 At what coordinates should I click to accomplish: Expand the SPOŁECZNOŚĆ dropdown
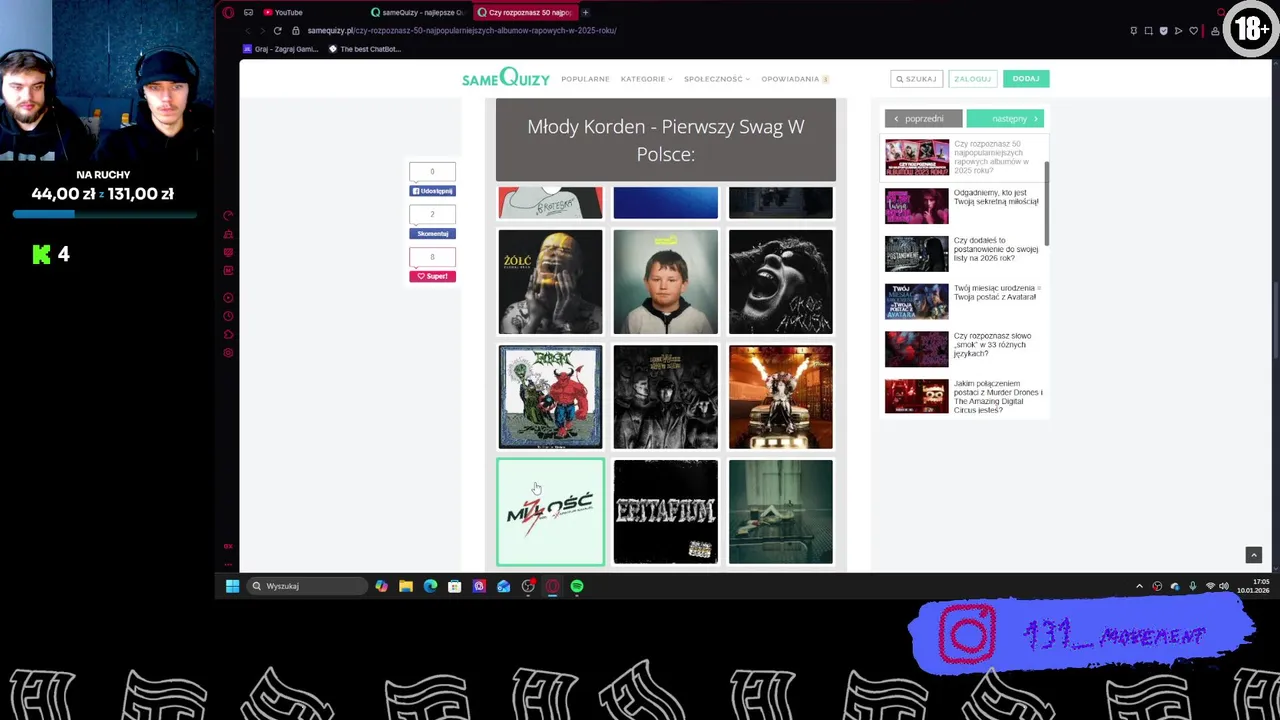pyautogui.click(x=716, y=79)
